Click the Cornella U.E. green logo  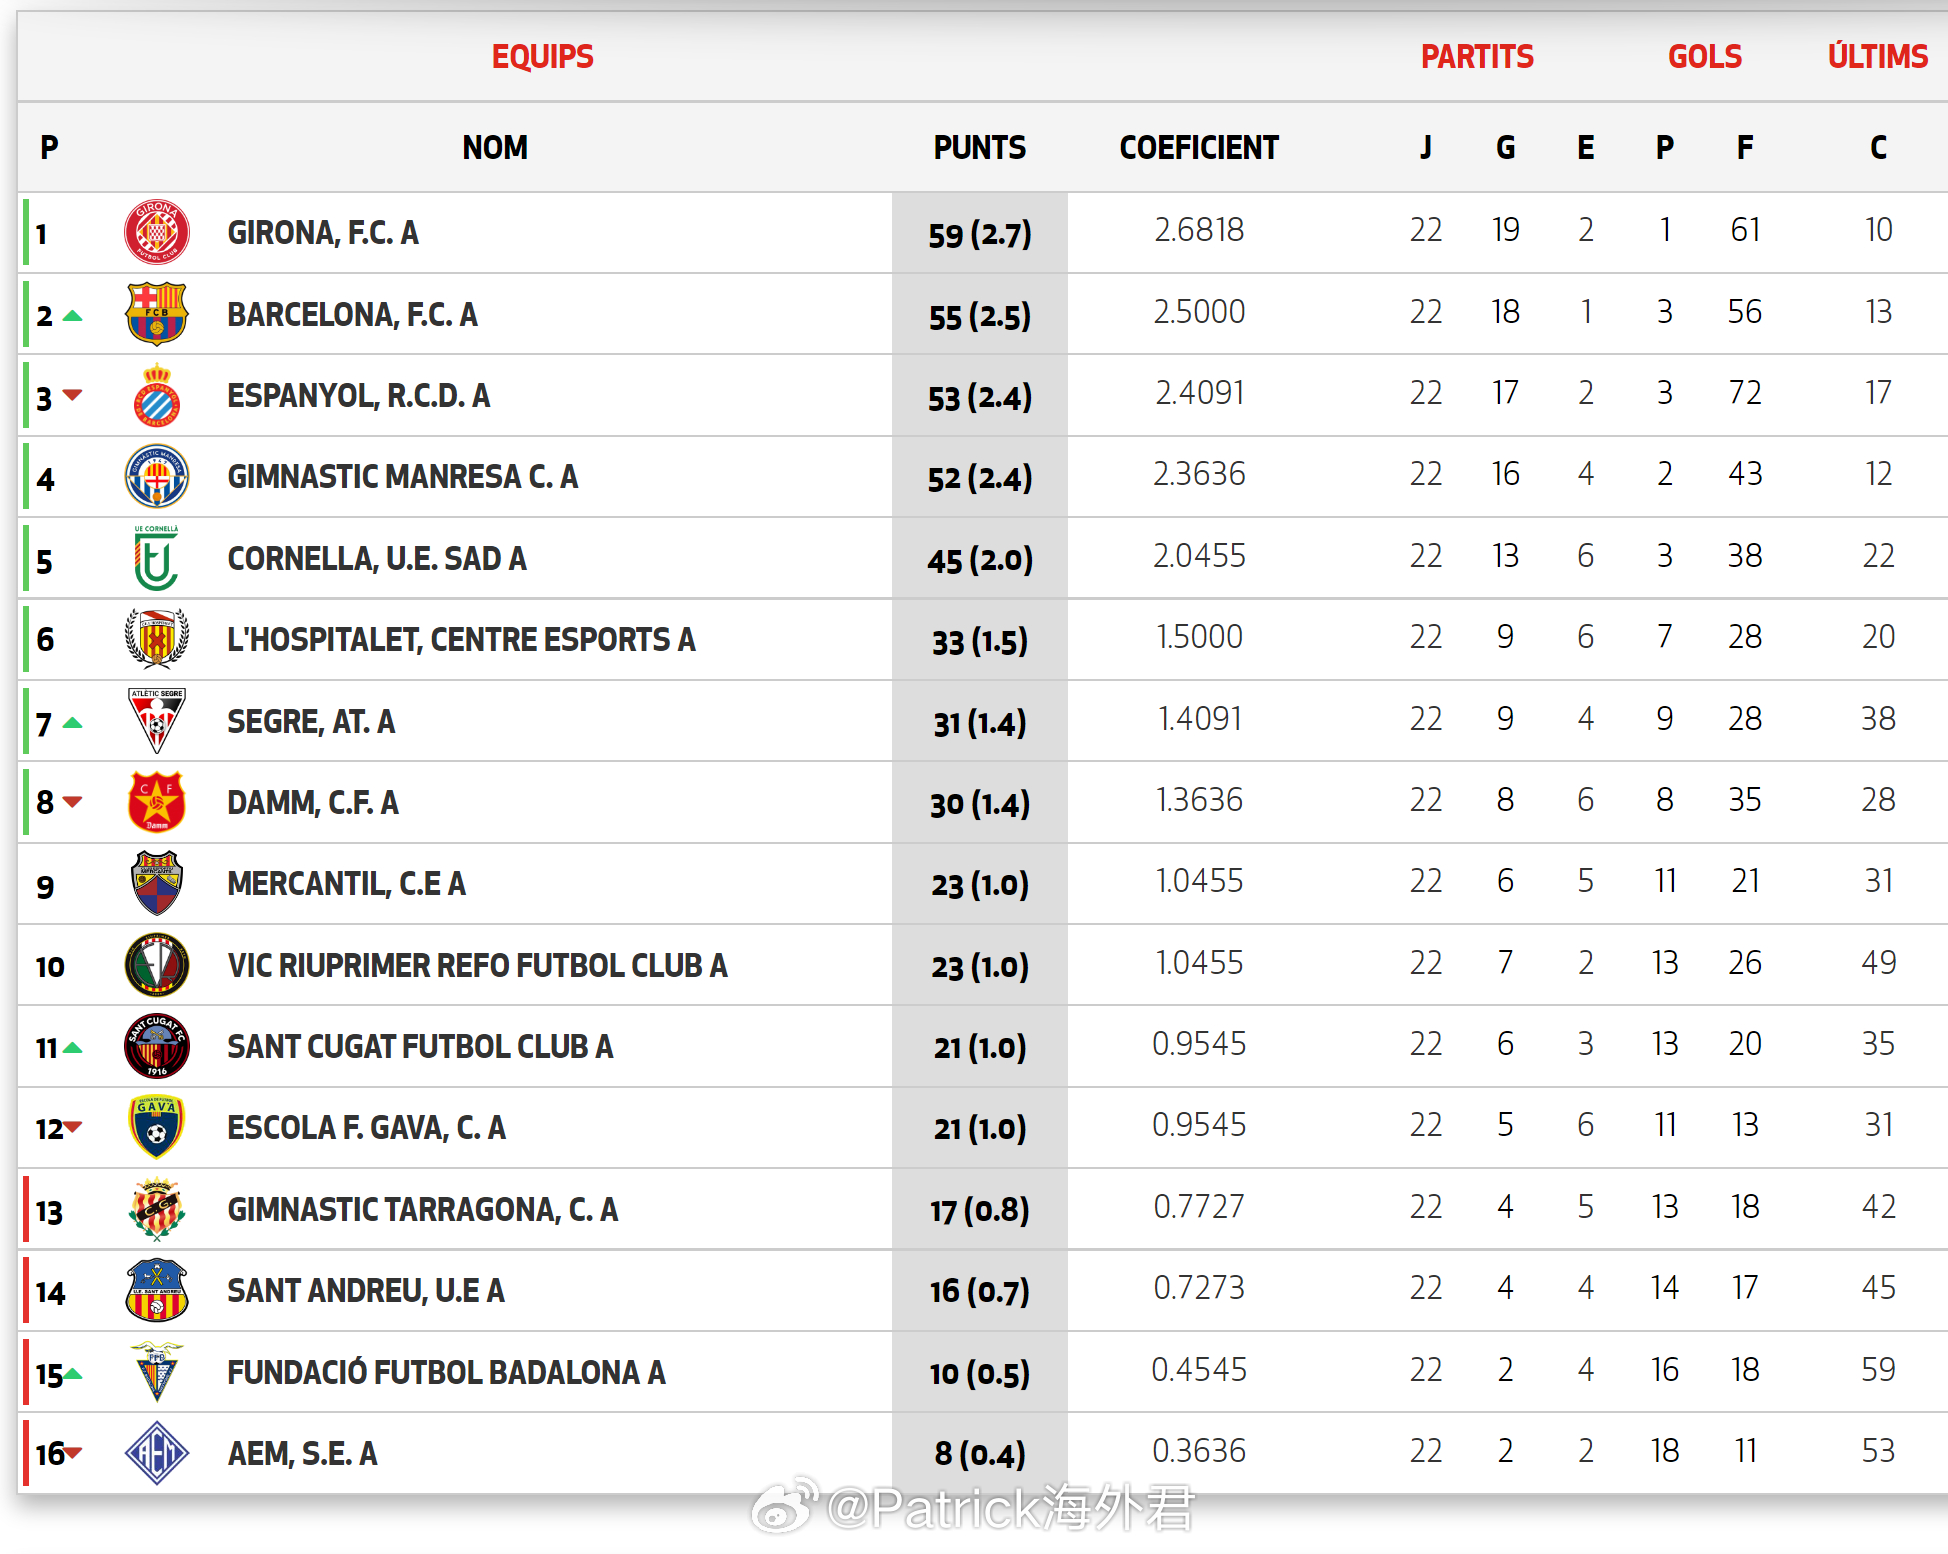click(x=156, y=559)
